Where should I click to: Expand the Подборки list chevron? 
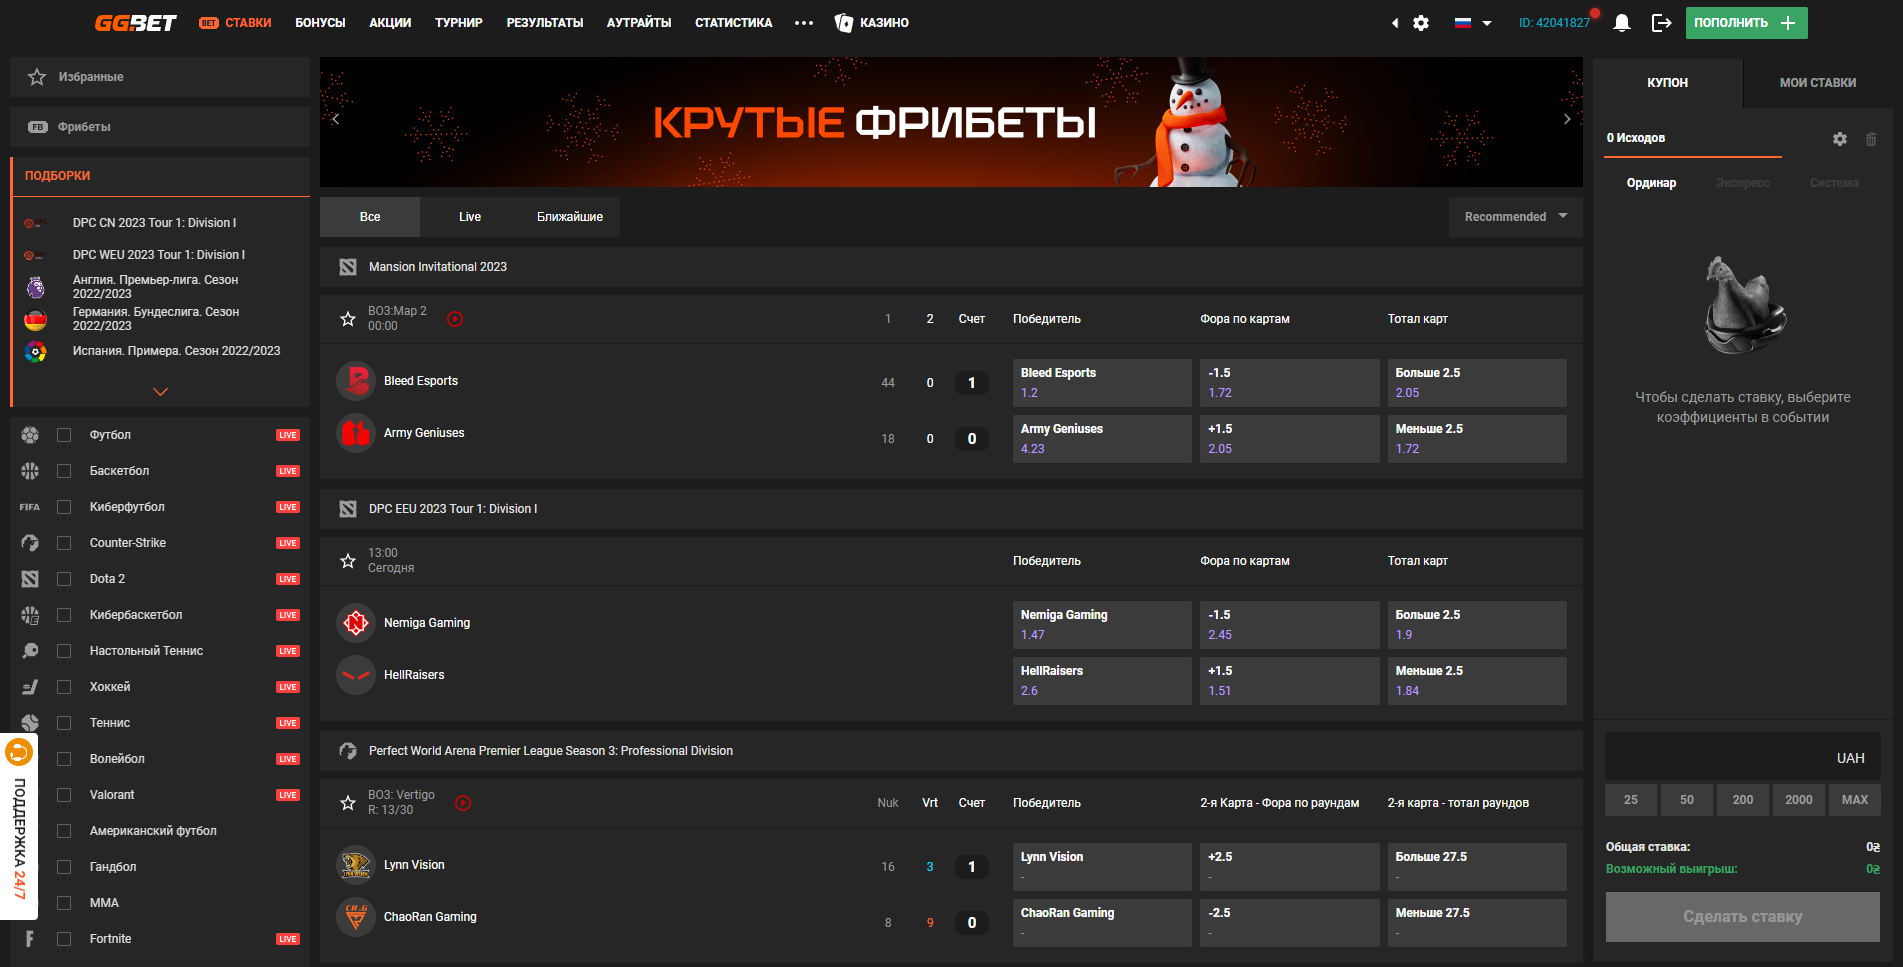pos(160,392)
